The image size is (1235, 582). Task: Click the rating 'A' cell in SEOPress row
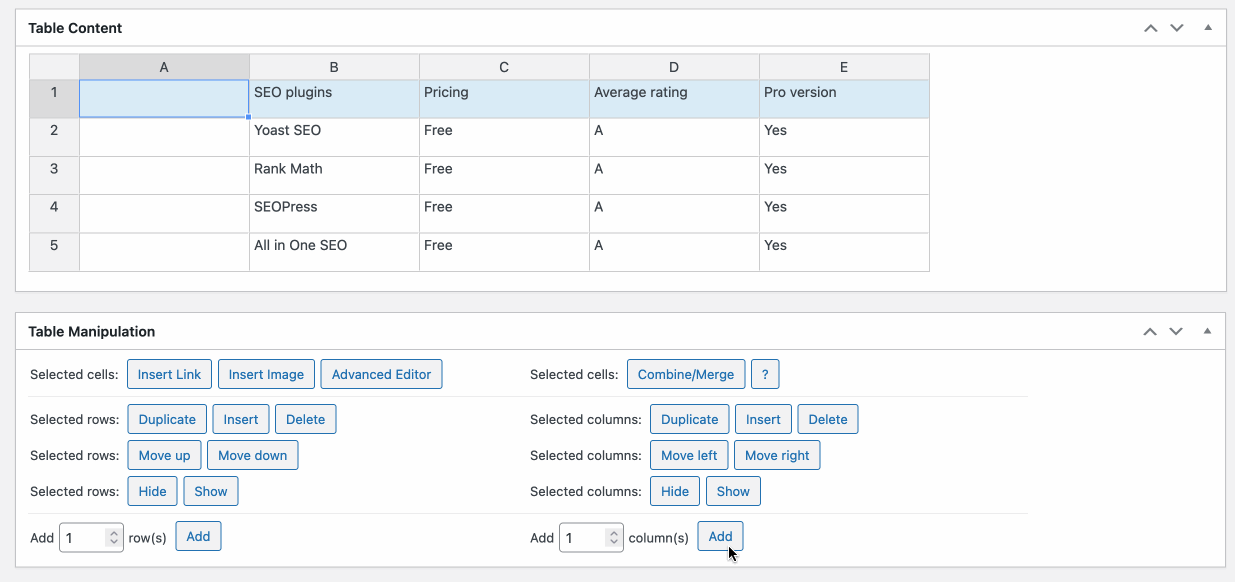click(x=674, y=213)
